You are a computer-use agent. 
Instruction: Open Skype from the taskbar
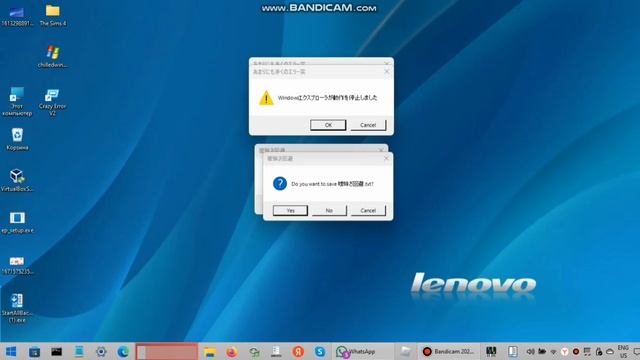[x=320, y=351]
